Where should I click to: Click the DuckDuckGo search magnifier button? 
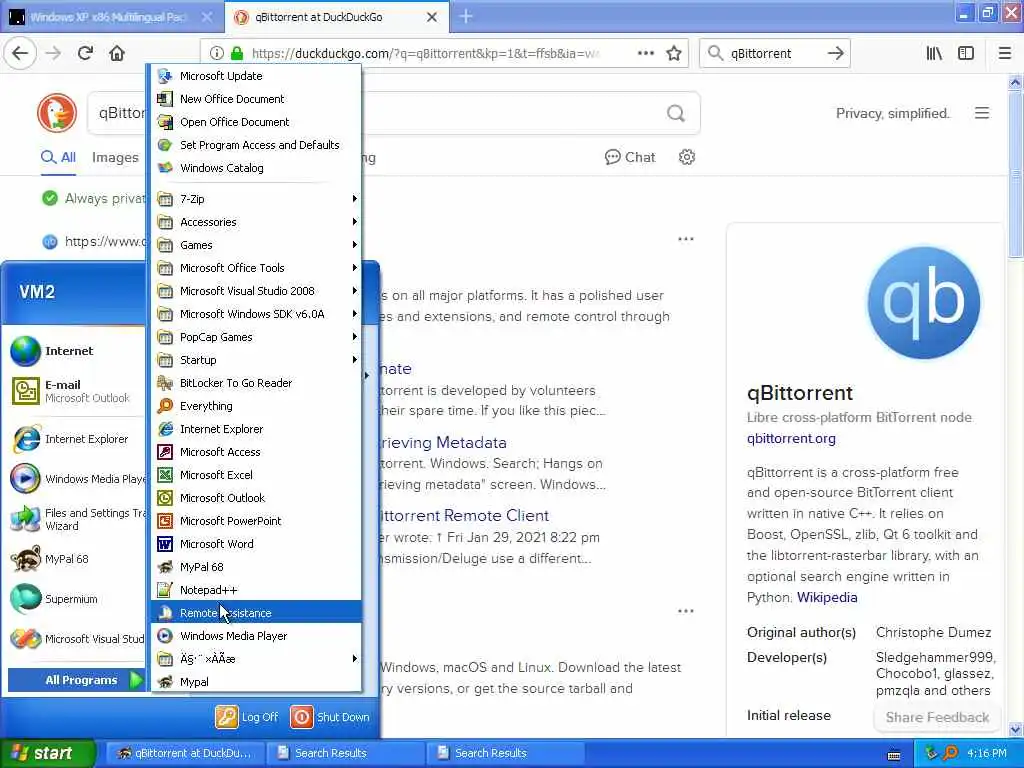(x=676, y=114)
